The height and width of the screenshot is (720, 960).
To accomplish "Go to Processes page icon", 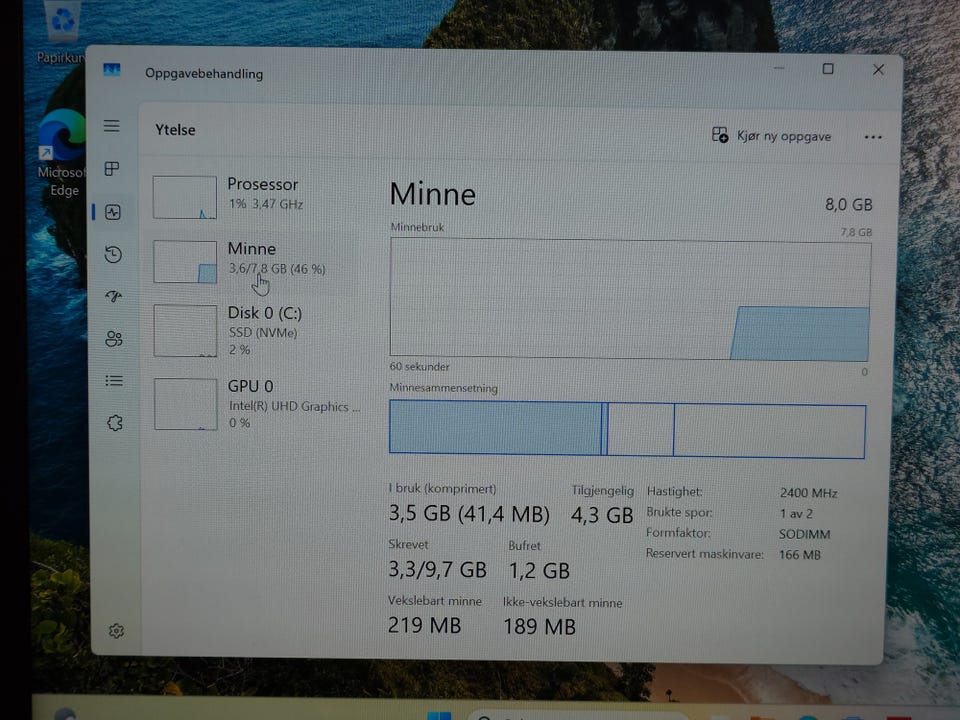I will [x=112, y=169].
